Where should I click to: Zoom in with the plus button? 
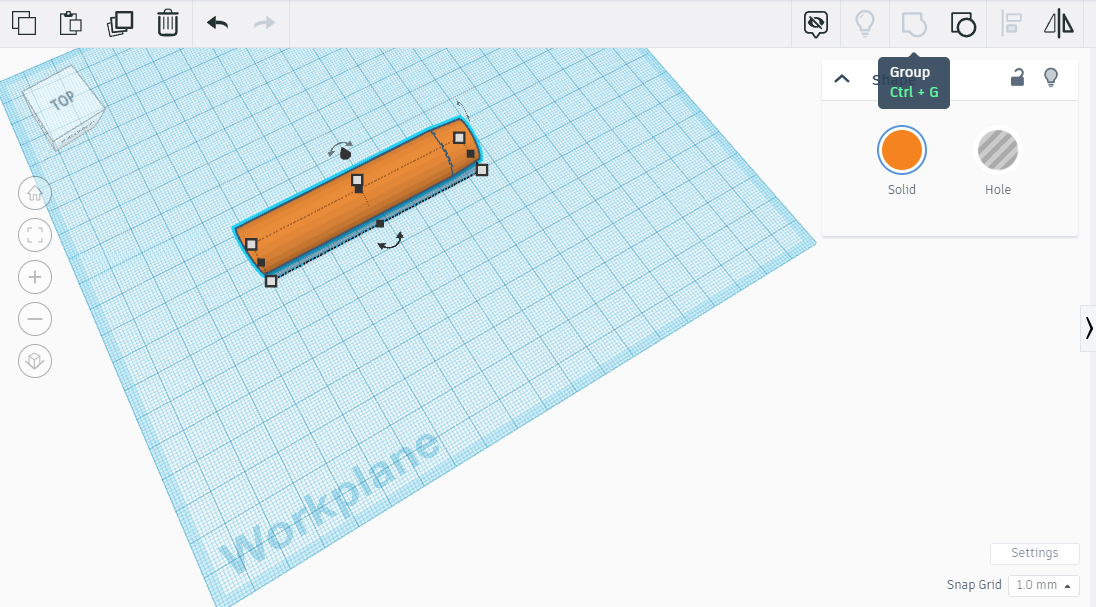(x=35, y=277)
